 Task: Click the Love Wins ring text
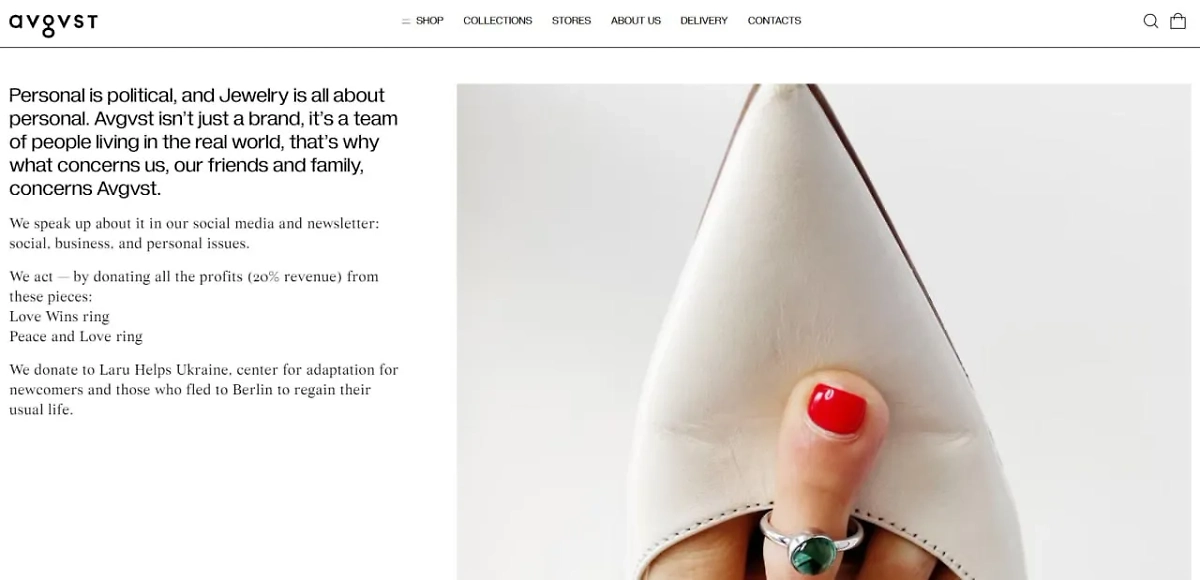(59, 316)
